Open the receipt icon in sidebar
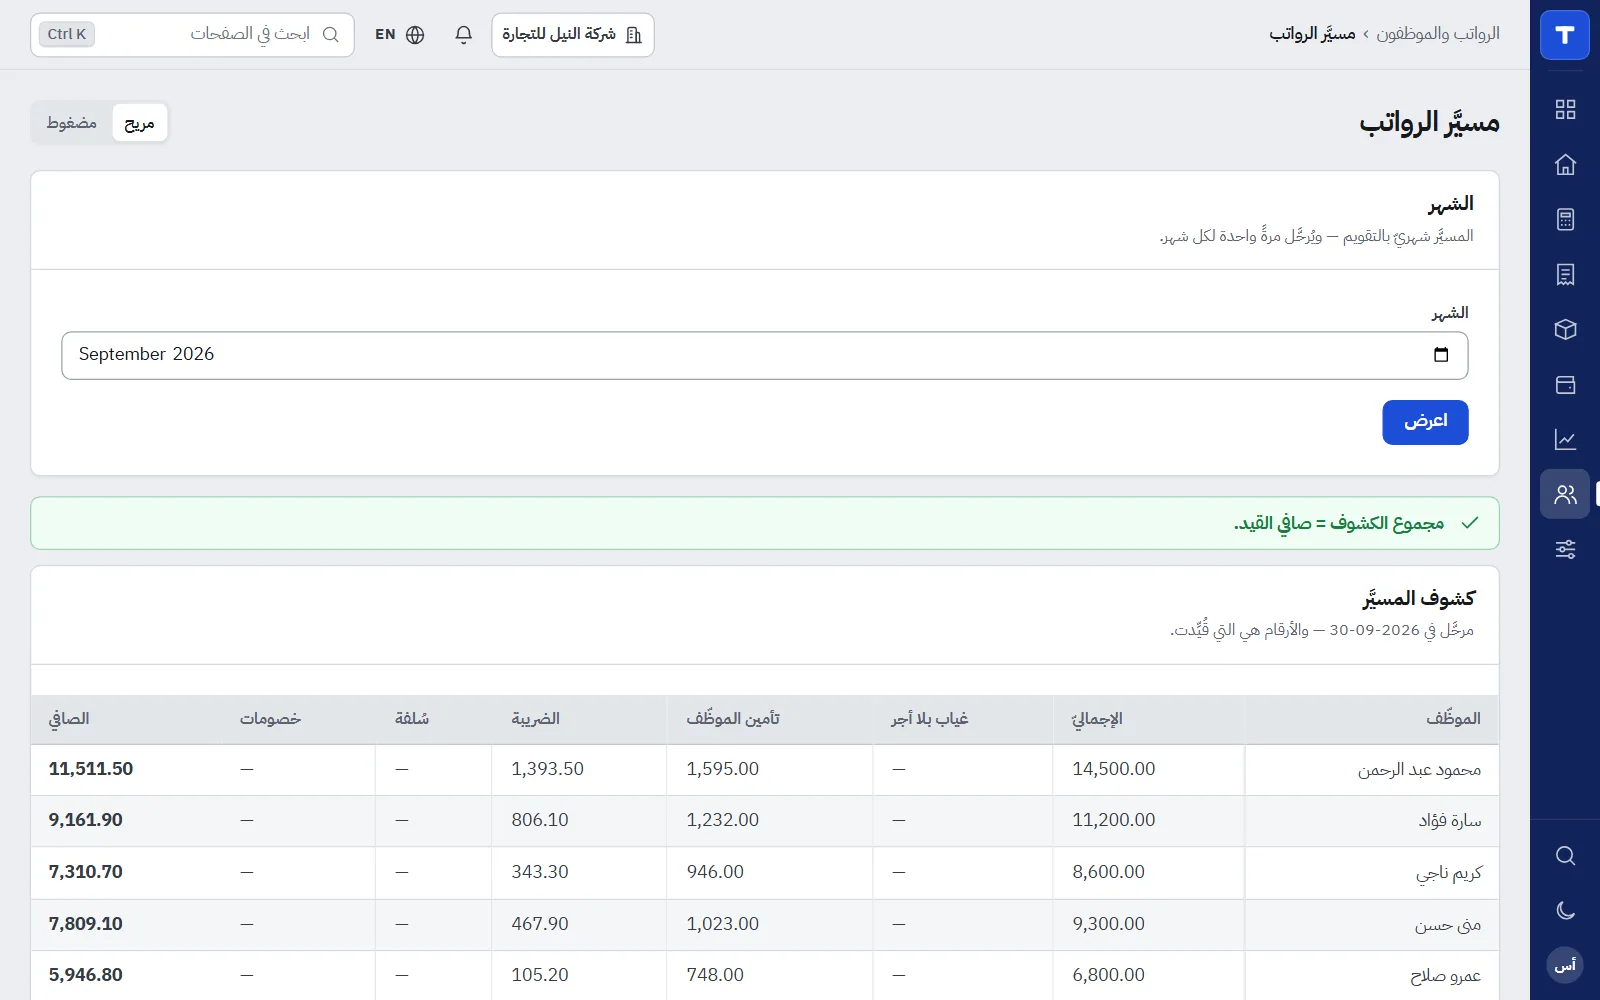 1565,274
